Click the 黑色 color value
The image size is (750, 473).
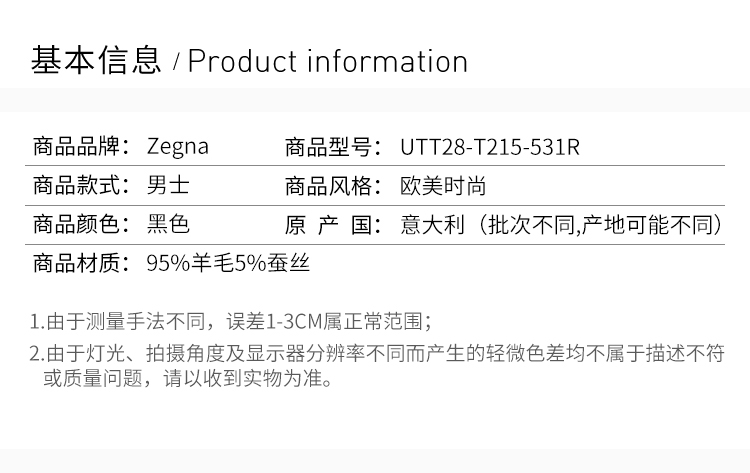click(168, 225)
